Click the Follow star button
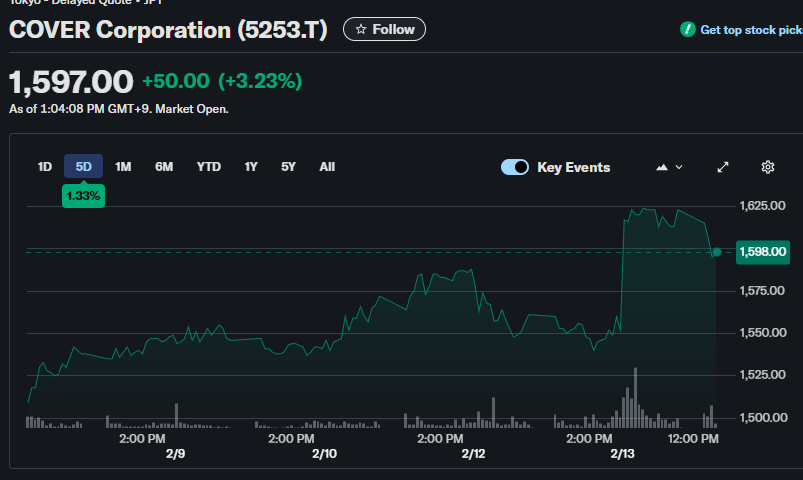Viewport: 803px width, 480px height. click(x=384, y=29)
